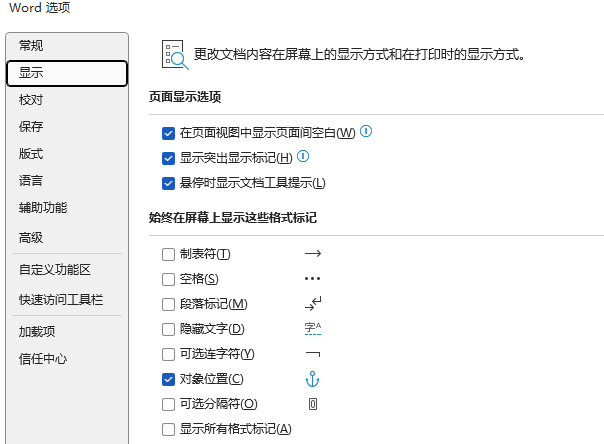Viewport: 604px width, 444px height.
Task: Click the info icon beside 在页面视图中显示页面间空白
Action: [366, 131]
